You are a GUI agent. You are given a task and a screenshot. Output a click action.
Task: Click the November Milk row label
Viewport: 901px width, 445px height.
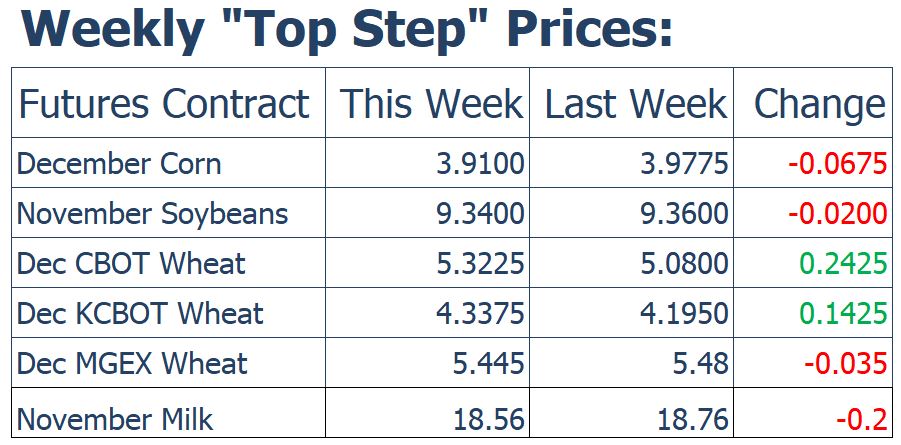pyautogui.click(x=115, y=419)
